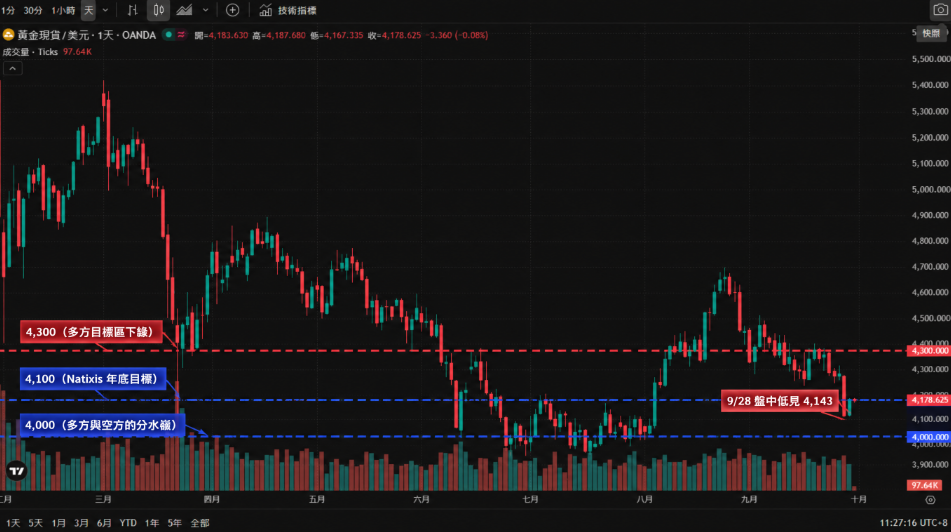Click the 開=4,183.630 open value
This screenshot has width=951, height=532.
click(221, 35)
